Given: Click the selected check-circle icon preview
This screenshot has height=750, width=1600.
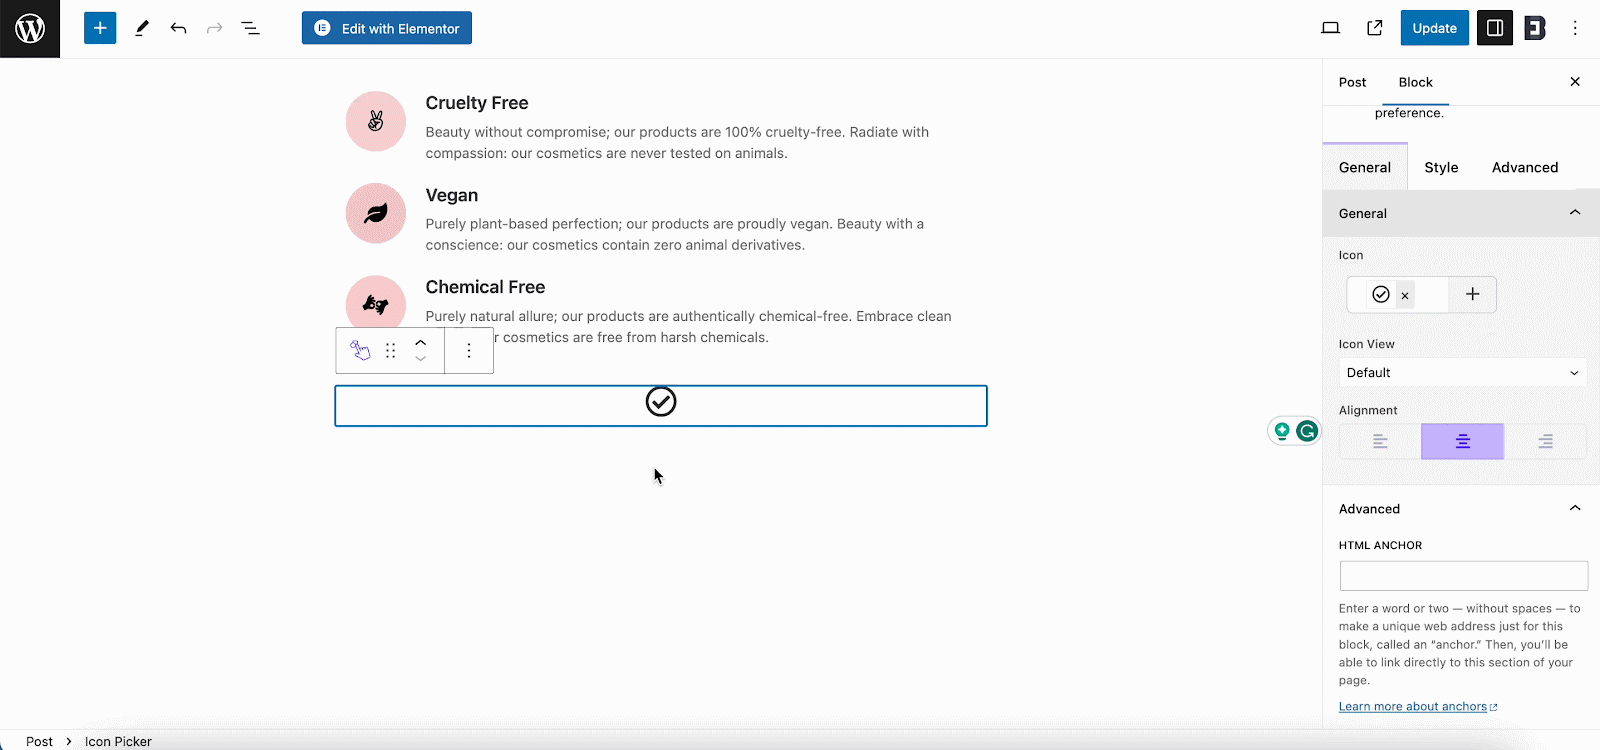Looking at the screenshot, I should click(1381, 294).
